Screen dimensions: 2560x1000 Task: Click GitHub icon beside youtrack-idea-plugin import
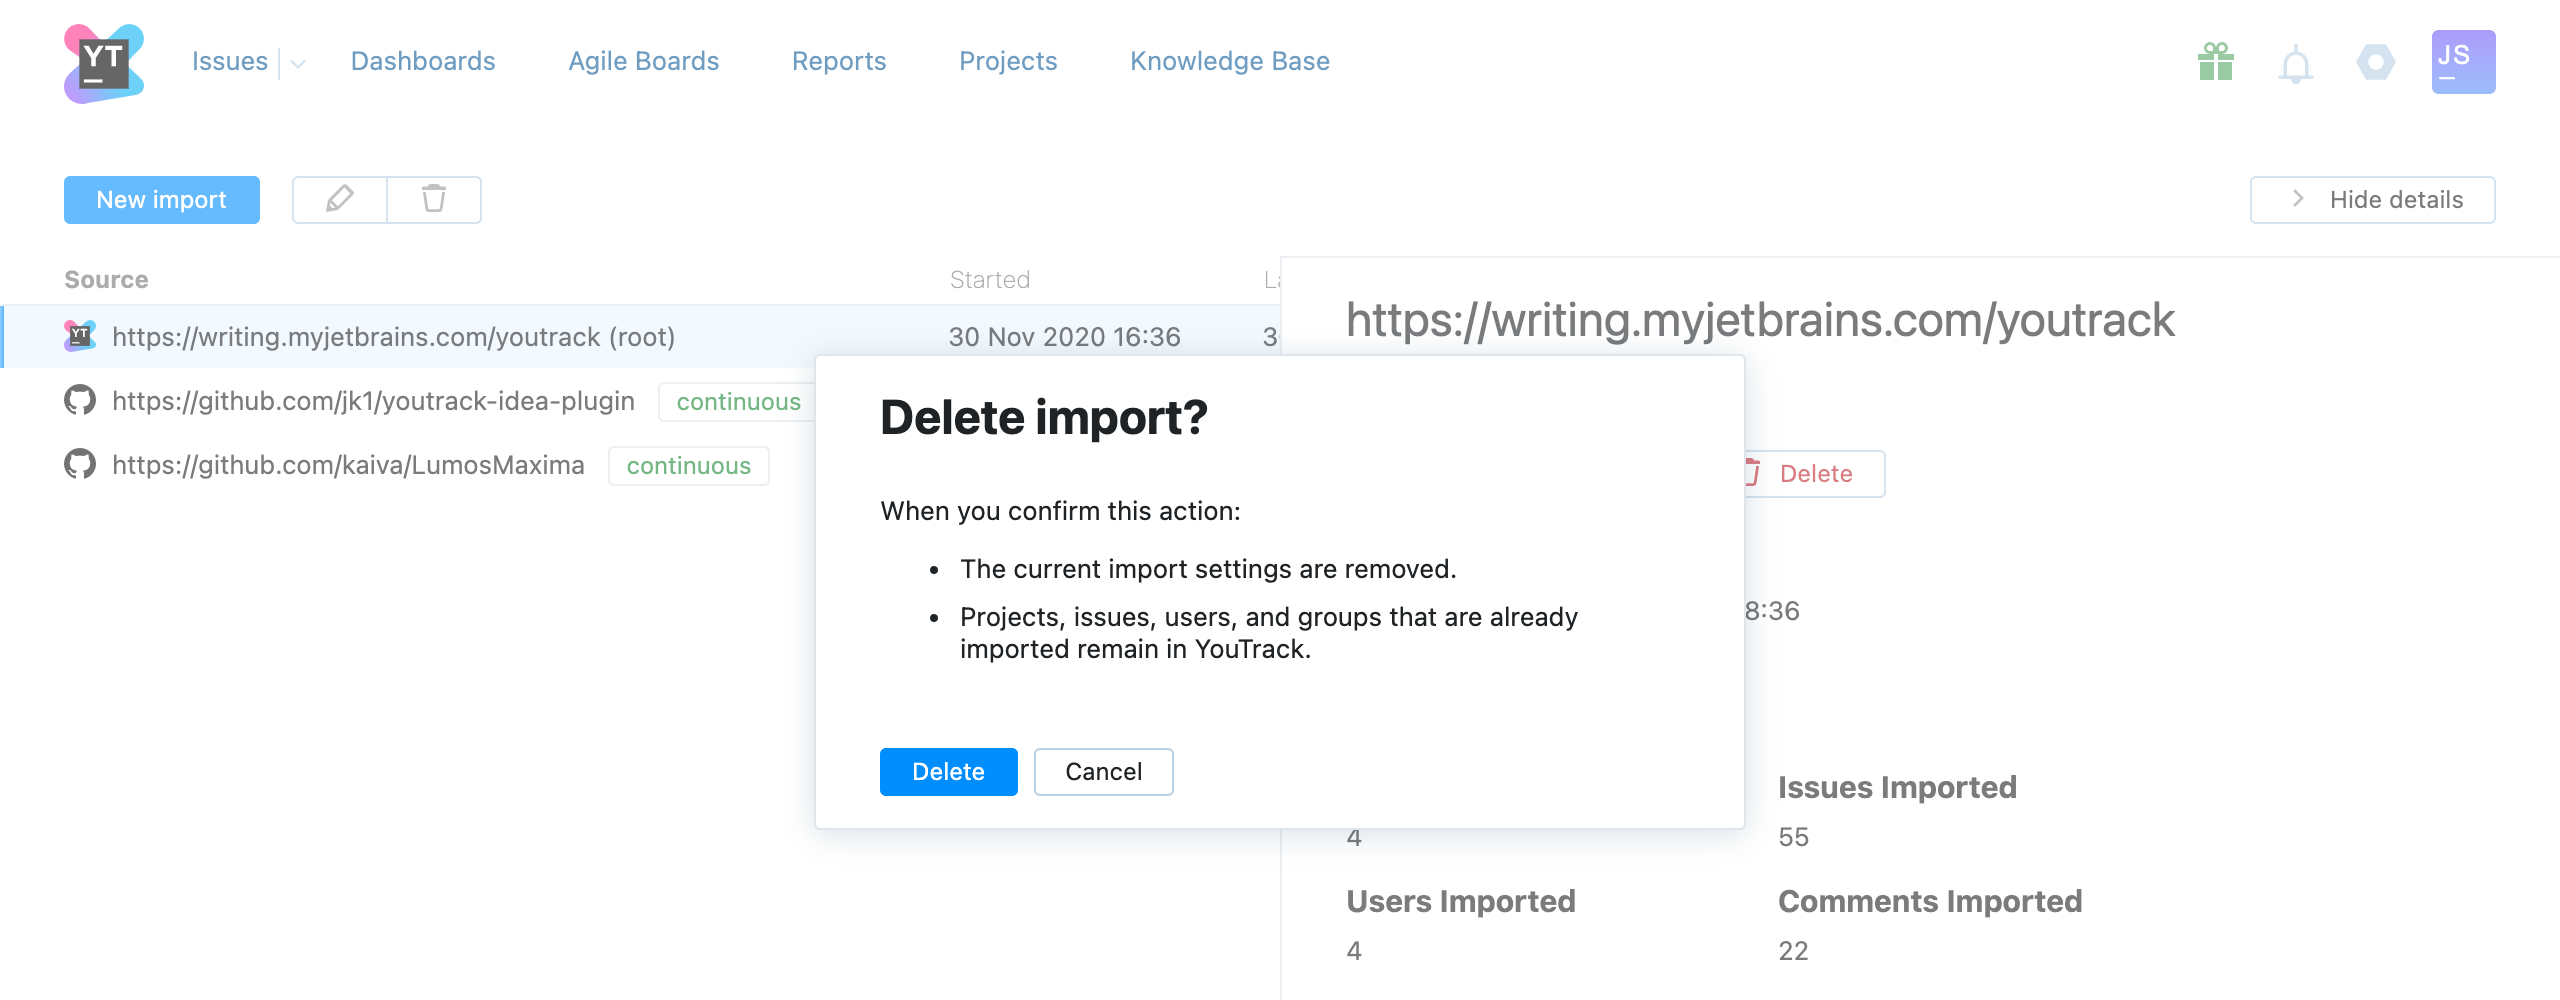[80, 401]
